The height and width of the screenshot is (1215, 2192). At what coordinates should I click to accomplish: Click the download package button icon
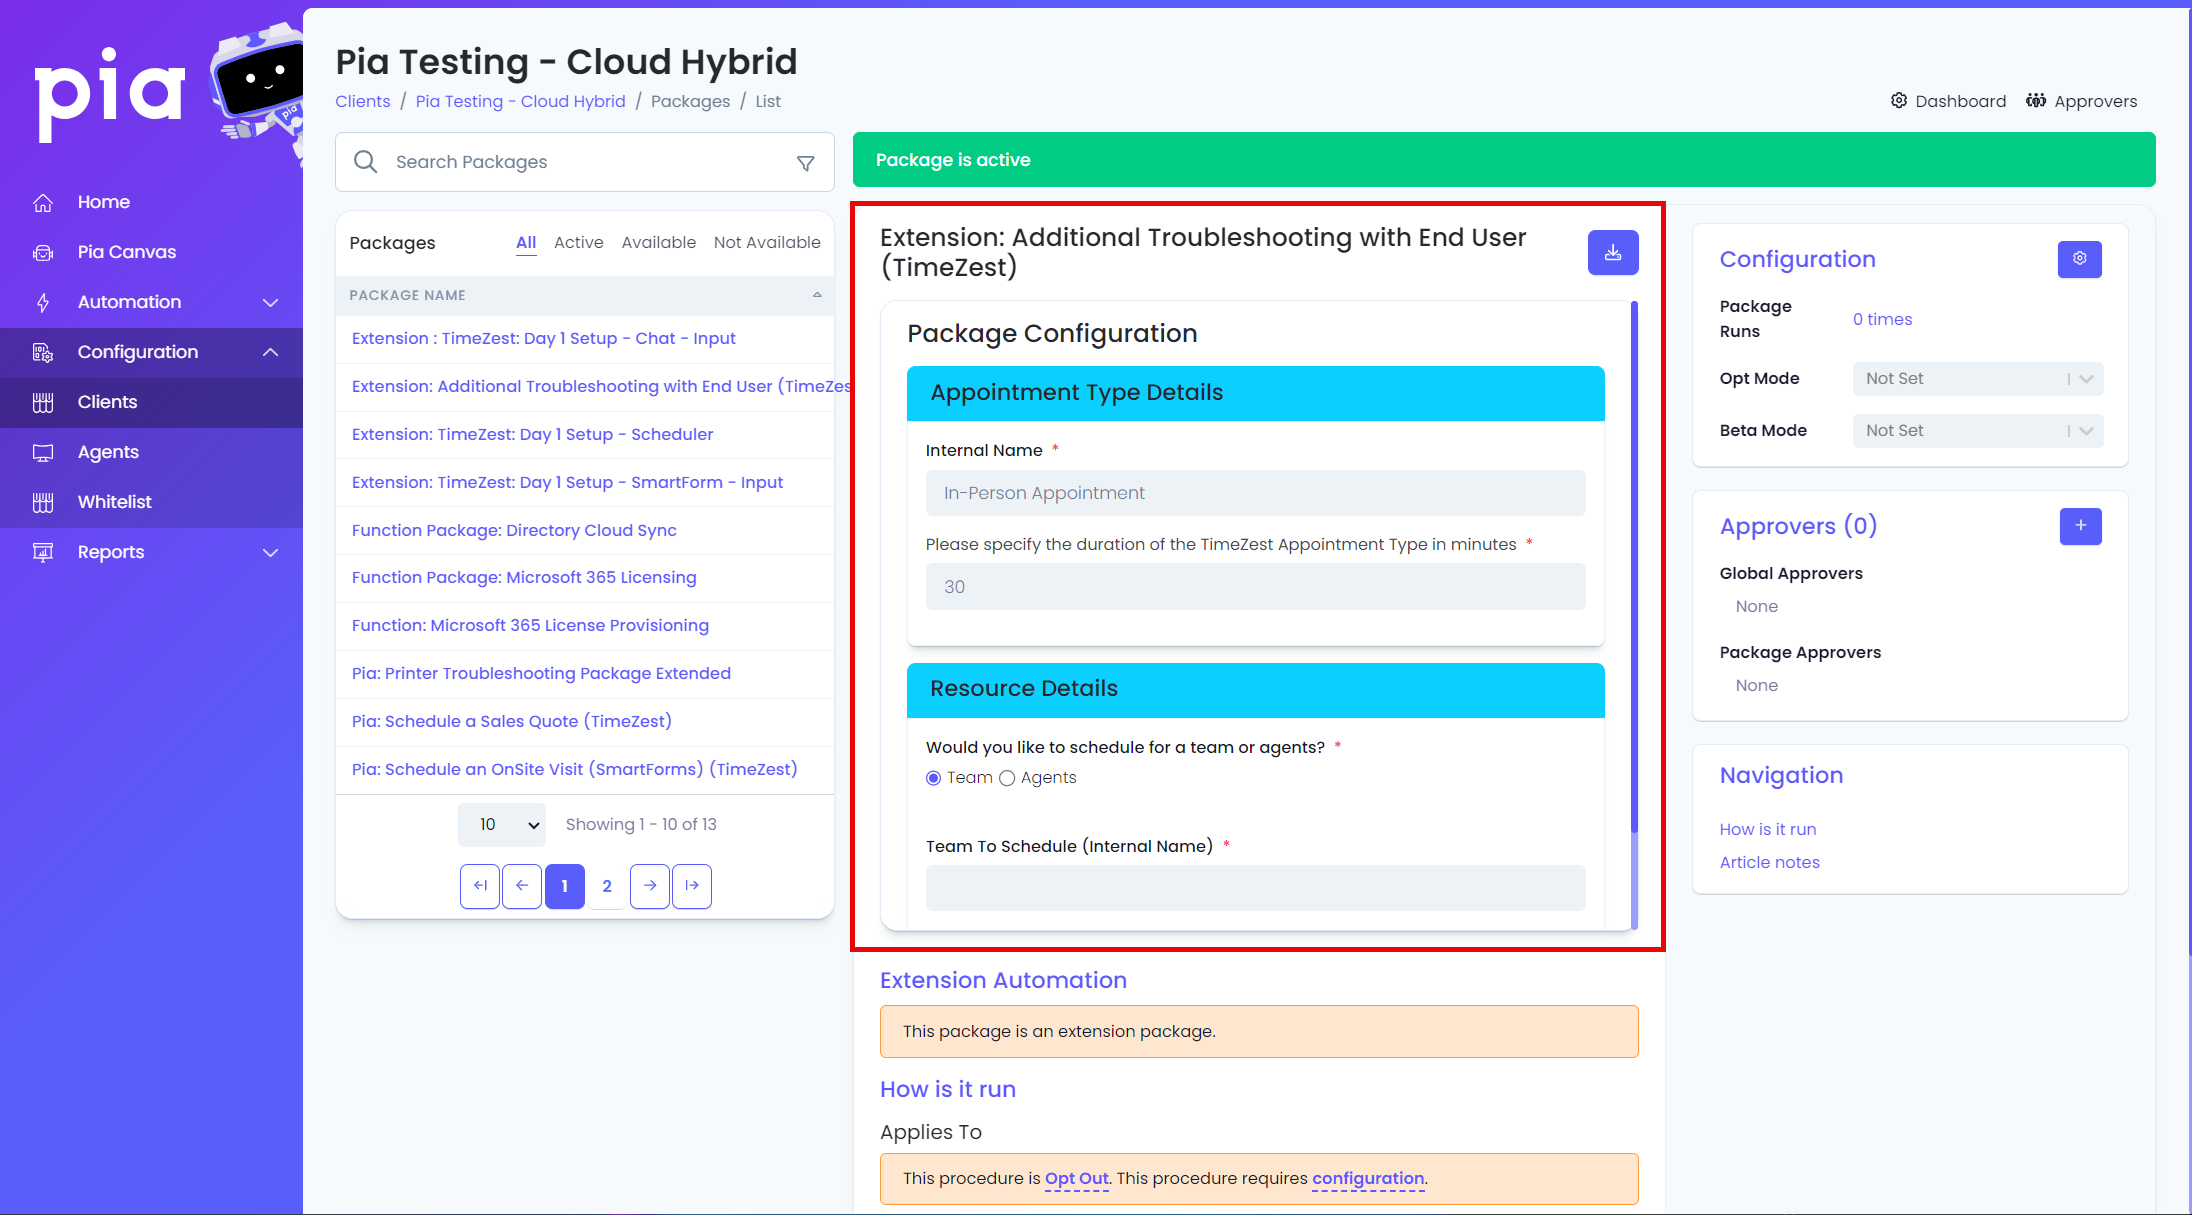click(1613, 252)
